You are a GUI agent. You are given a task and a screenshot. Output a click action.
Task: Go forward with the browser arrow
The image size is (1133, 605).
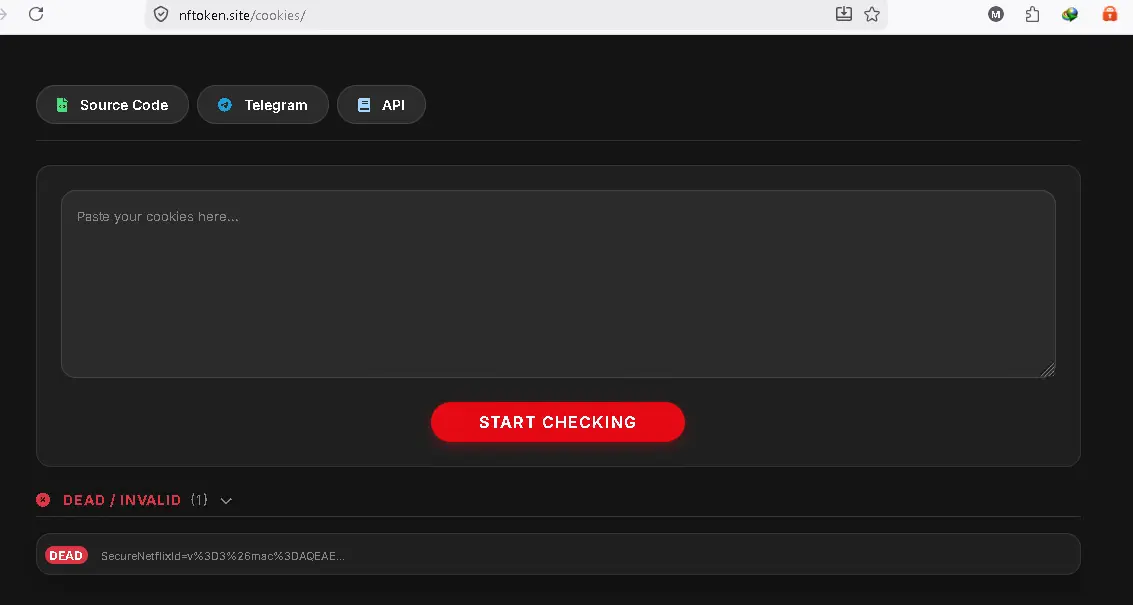[x=4, y=14]
